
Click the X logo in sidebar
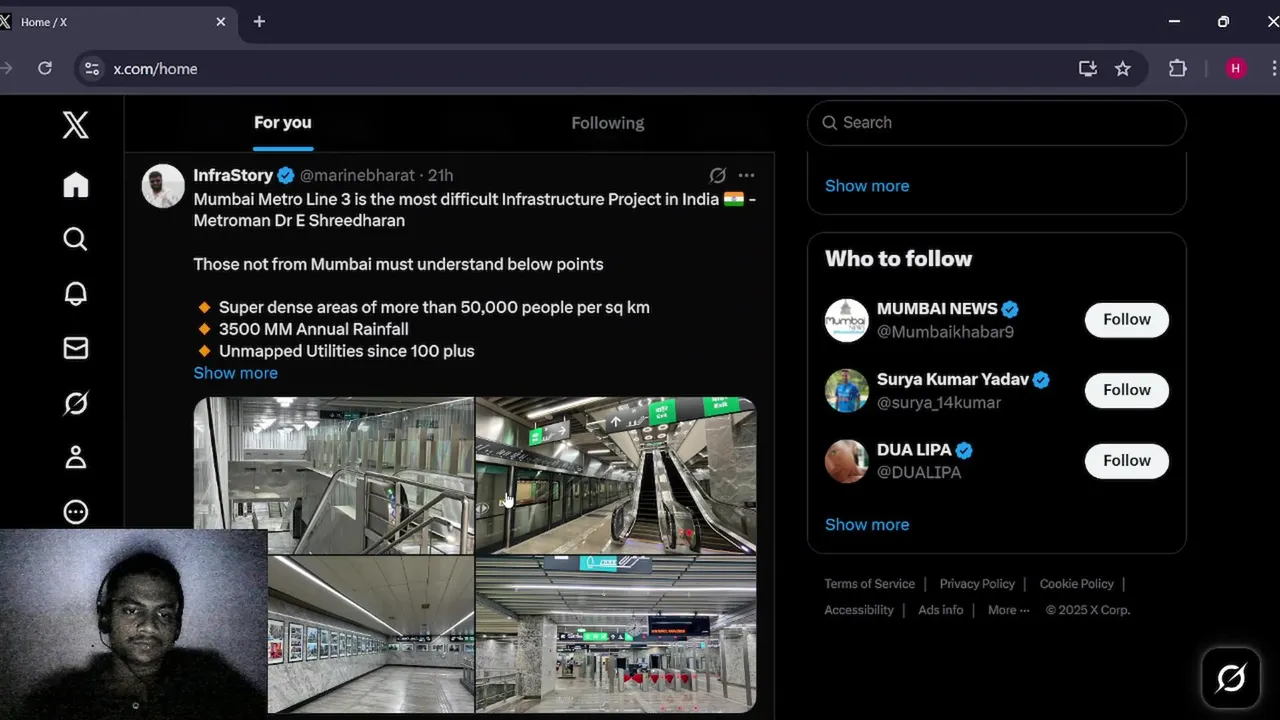tap(75, 125)
